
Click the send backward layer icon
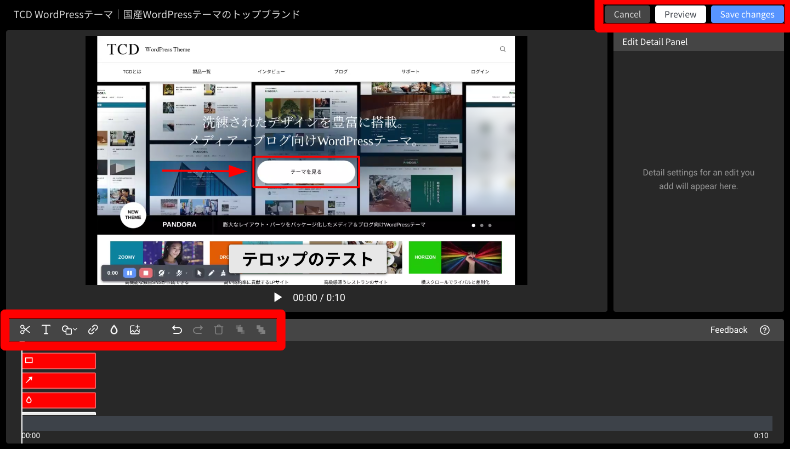point(261,330)
